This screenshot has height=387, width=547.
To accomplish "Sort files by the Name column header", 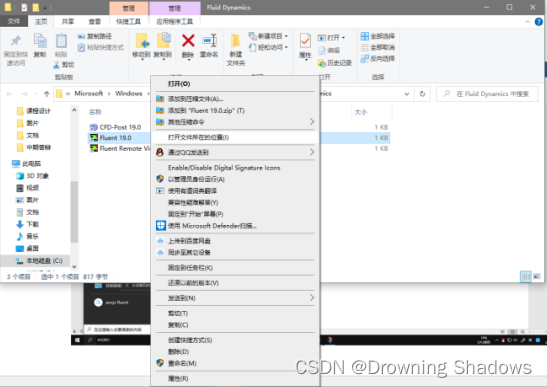I will (95, 112).
